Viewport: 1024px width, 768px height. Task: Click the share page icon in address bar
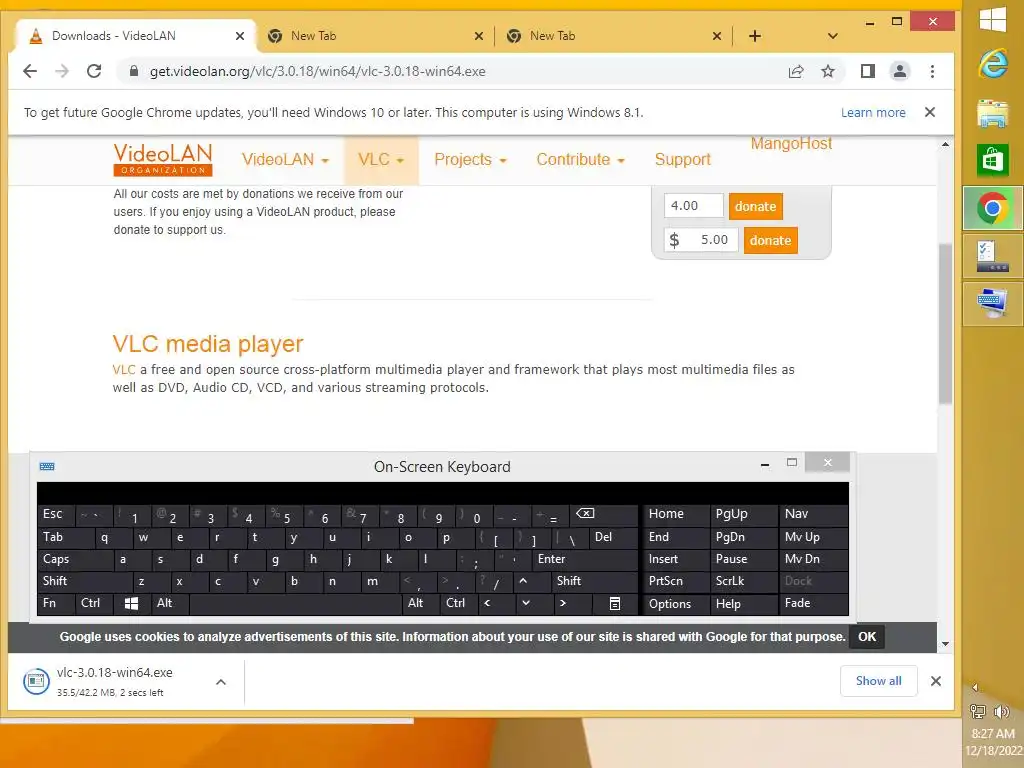coord(795,71)
